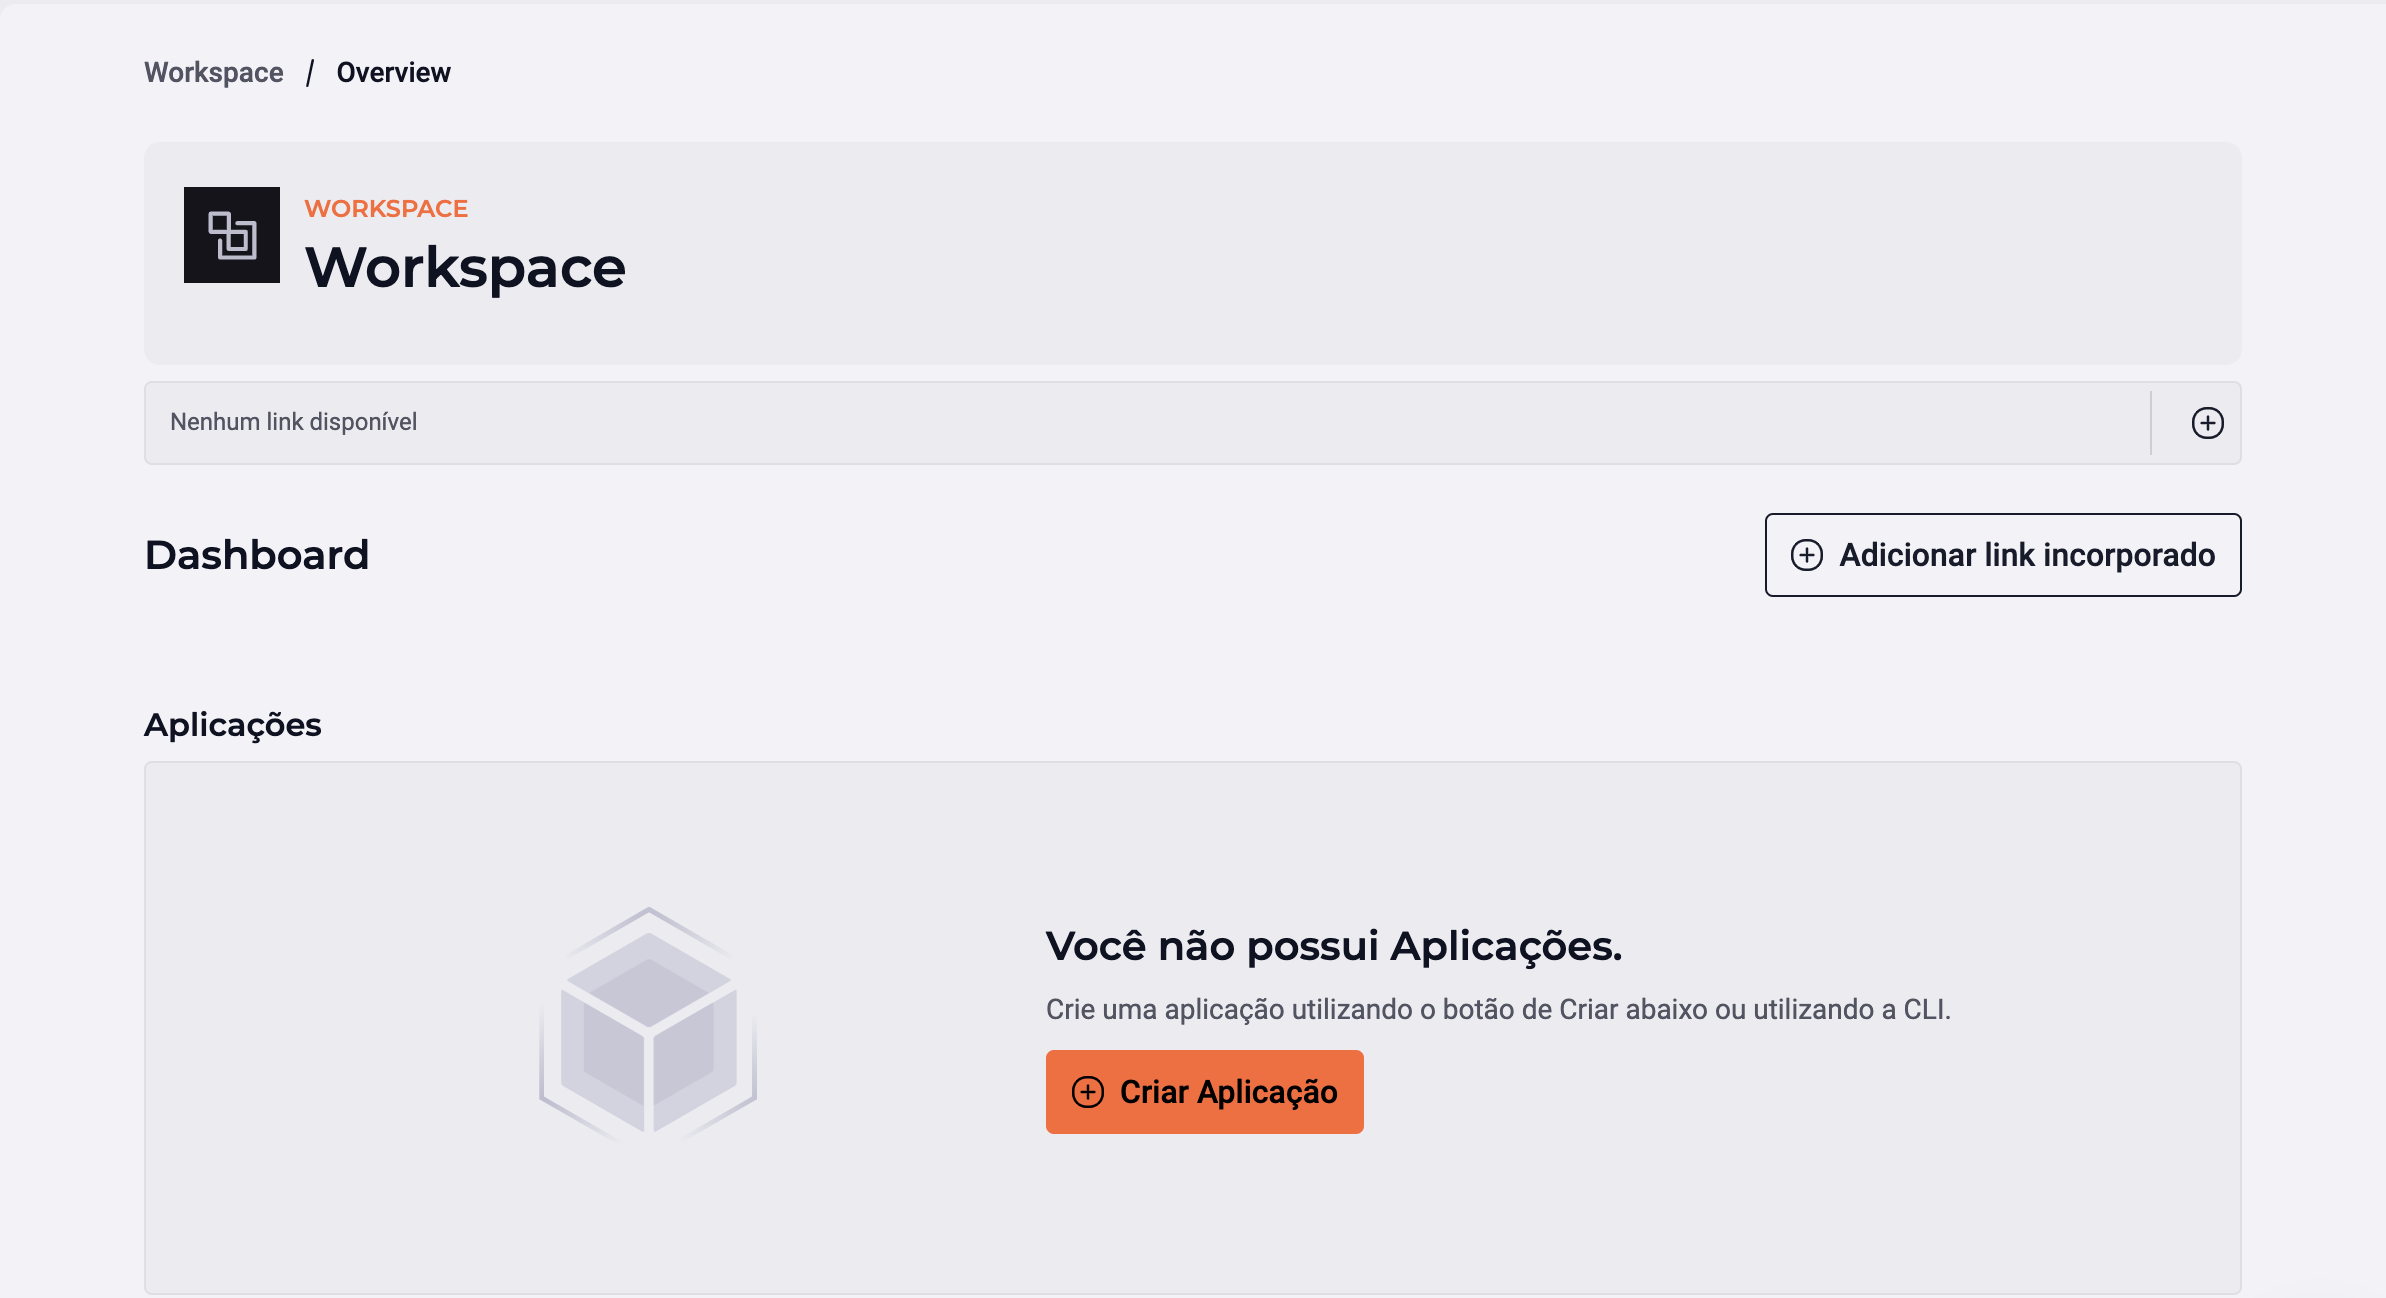Select the Overview breadcrumb entry
The width and height of the screenshot is (2386, 1298).
tap(393, 72)
